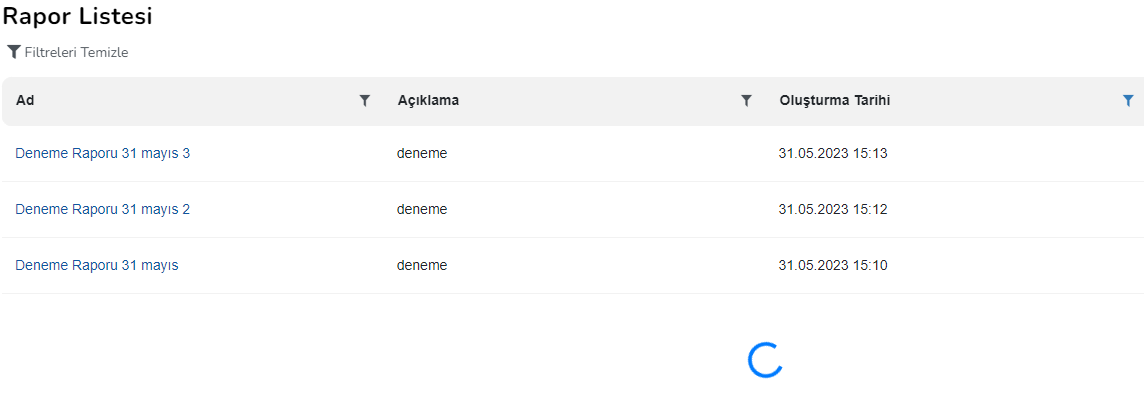This screenshot has width=1144, height=396.
Task: Open the filter icon in Ad column
Action: tap(365, 101)
